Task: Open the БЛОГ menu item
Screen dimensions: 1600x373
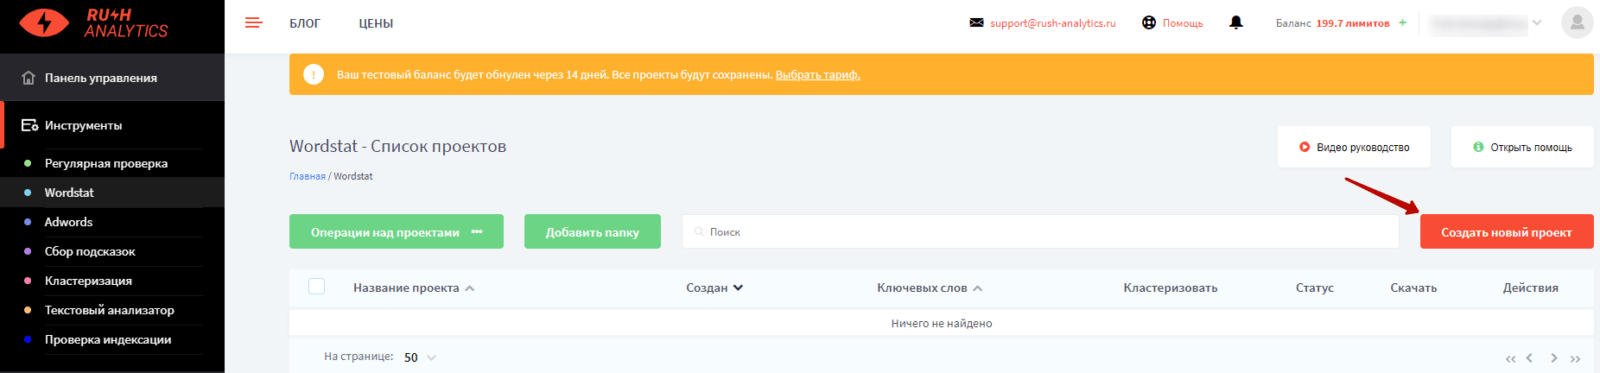Action: pos(305,23)
